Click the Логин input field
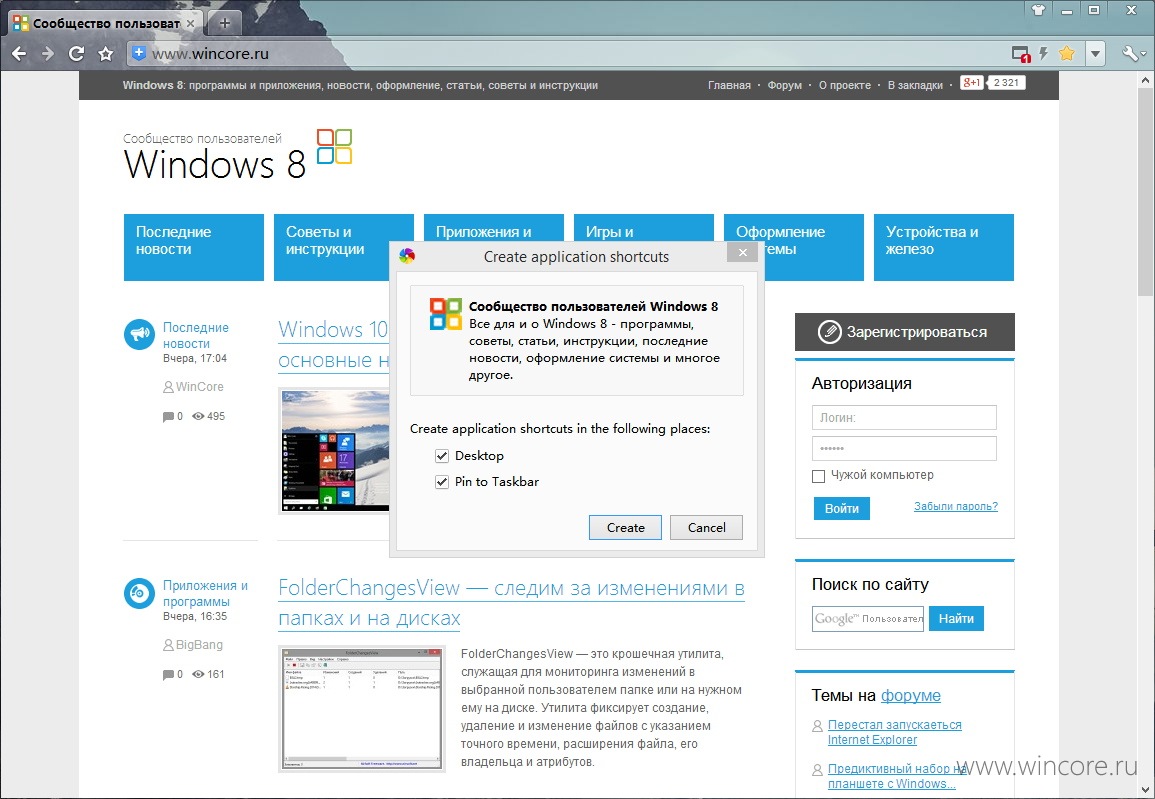 coord(904,418)
